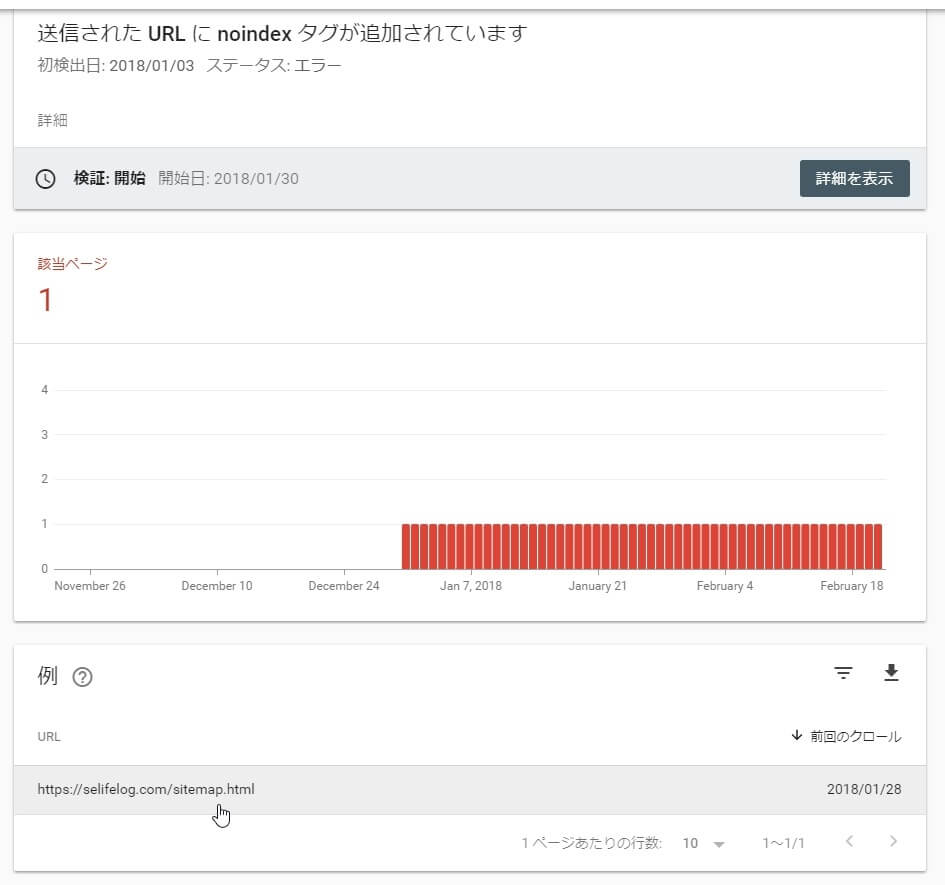Click the 2018/01/28 last crawl date cell
945x885 pixels.
(x=863, y=789)
